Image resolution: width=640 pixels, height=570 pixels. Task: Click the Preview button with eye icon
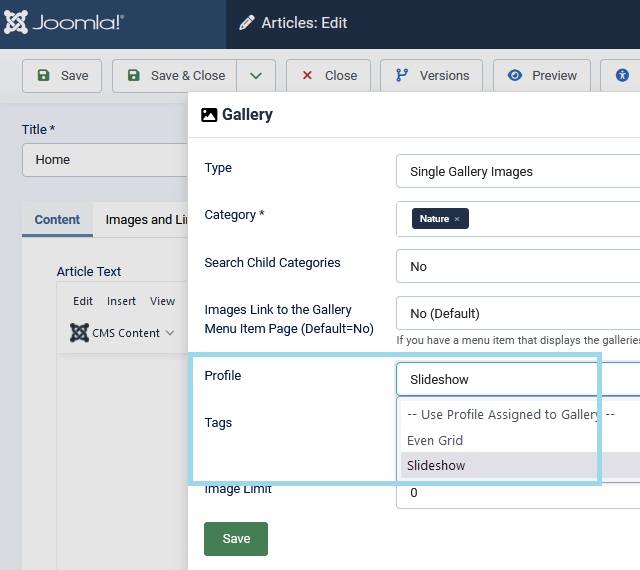(x=542, y=76)
